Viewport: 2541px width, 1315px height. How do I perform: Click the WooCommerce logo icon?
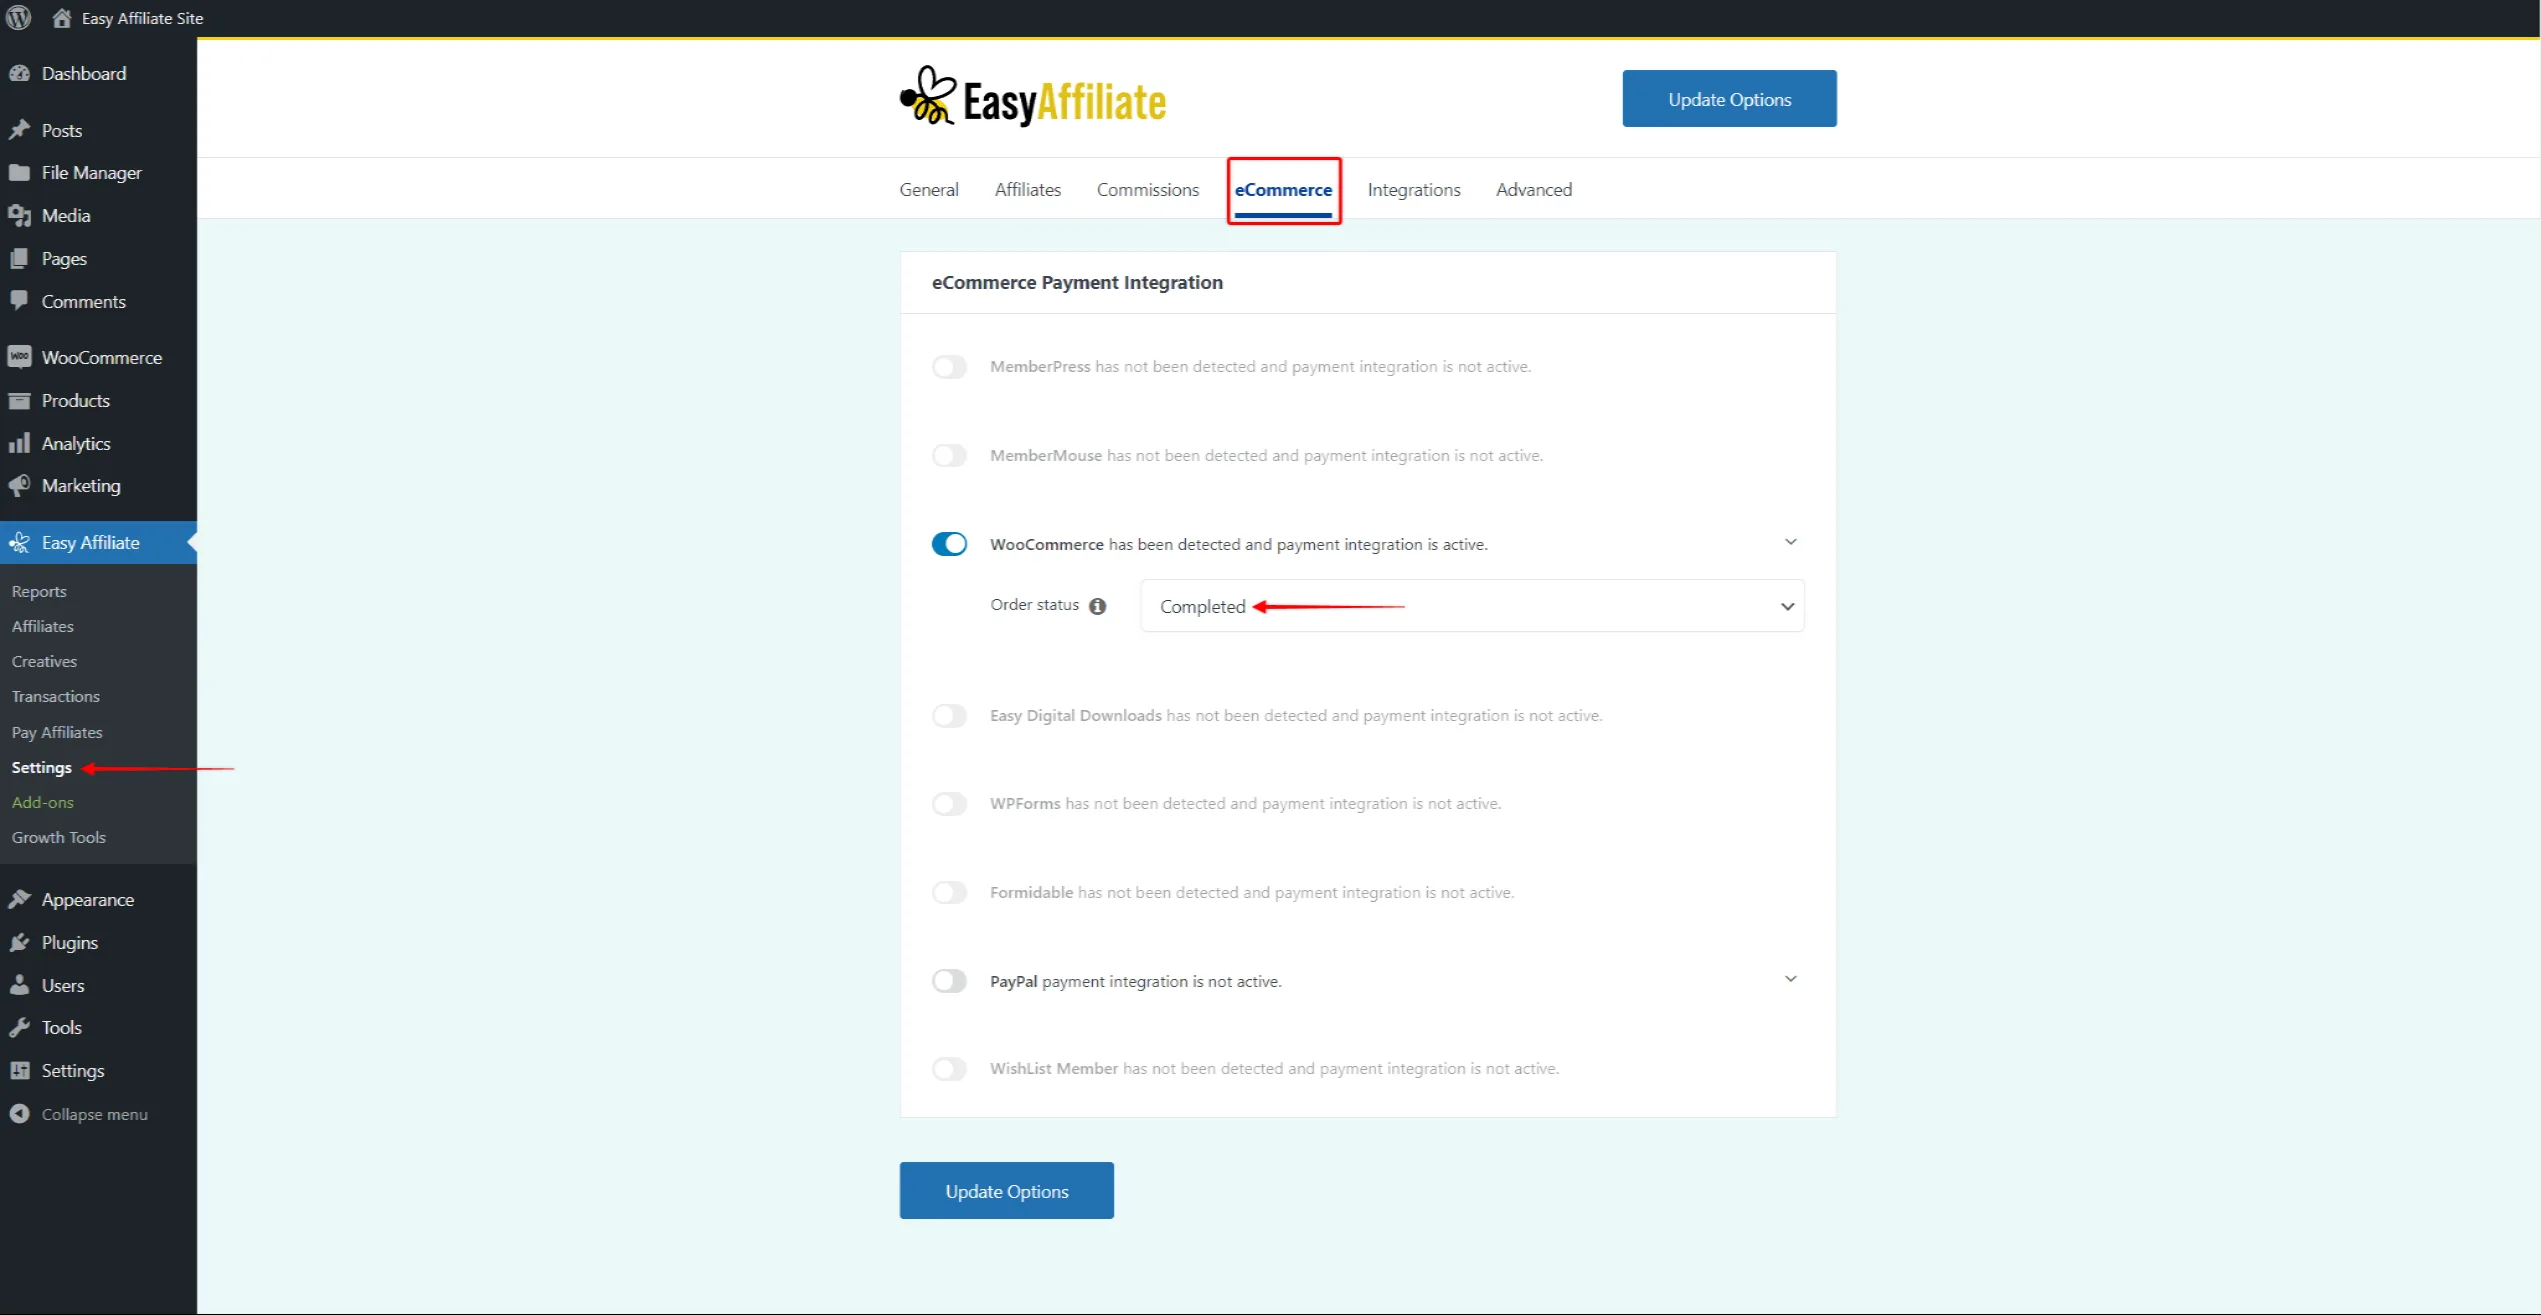(19, 357)
